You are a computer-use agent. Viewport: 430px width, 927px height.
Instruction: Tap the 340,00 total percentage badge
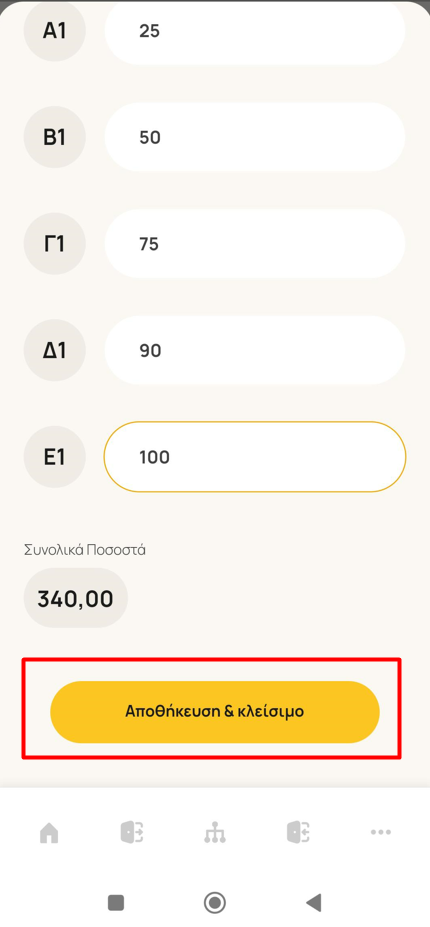click(76, 598)
